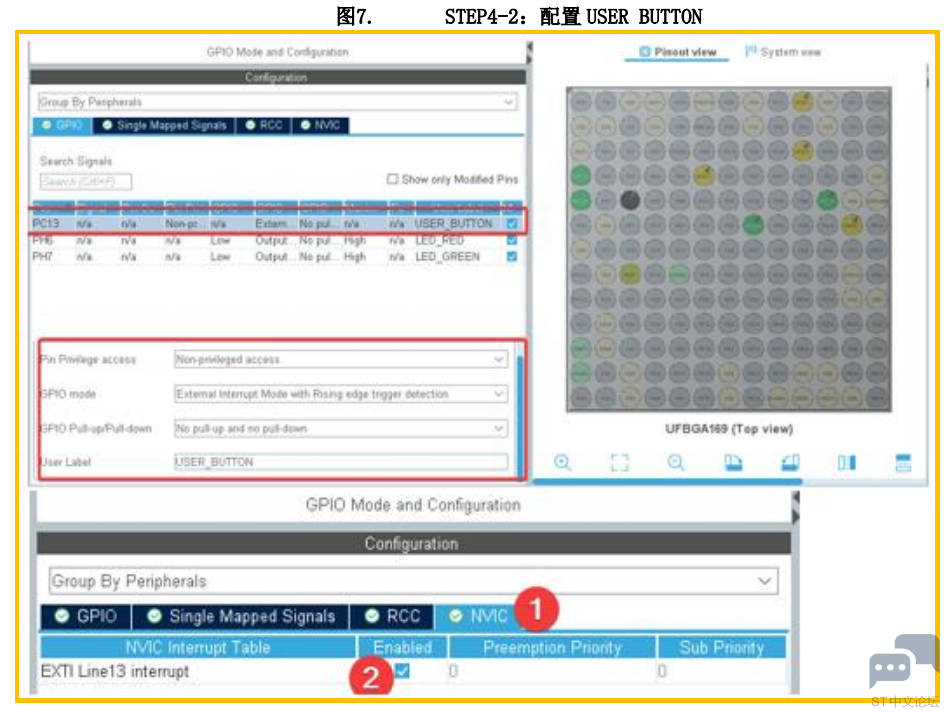Select the dark highlighted pin on the chip
The width and height of the screenshot is (948, 717).
(x=630, y=200)
